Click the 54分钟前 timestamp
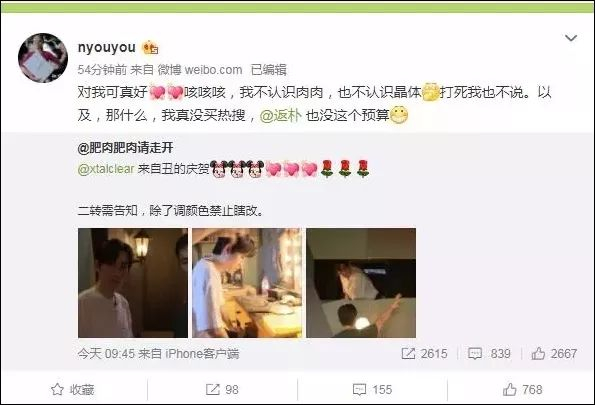The width and height of the screenshot is (595, 405). [x=102, y=70]
